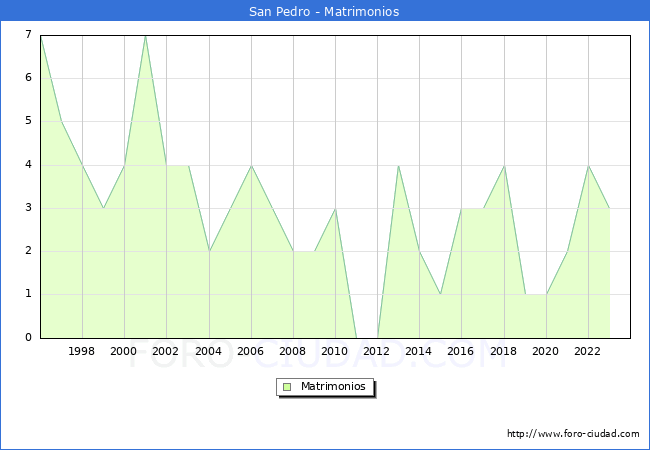The image size is (650, 450).
Task: Click the y-axis value 5
Action: [x=28, y=121]
